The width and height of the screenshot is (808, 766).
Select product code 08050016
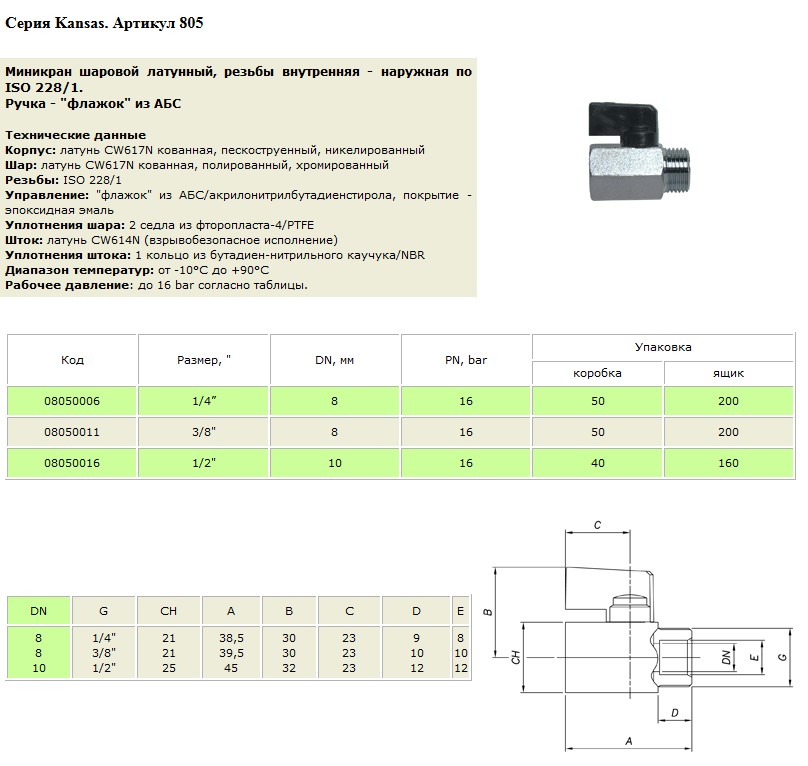pos(72,463)
